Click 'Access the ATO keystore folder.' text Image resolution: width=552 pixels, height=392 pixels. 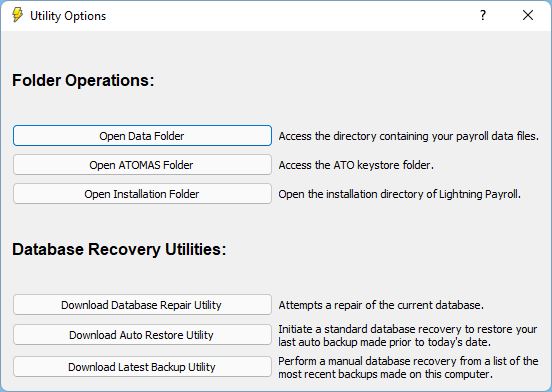(x=356, y=165)
